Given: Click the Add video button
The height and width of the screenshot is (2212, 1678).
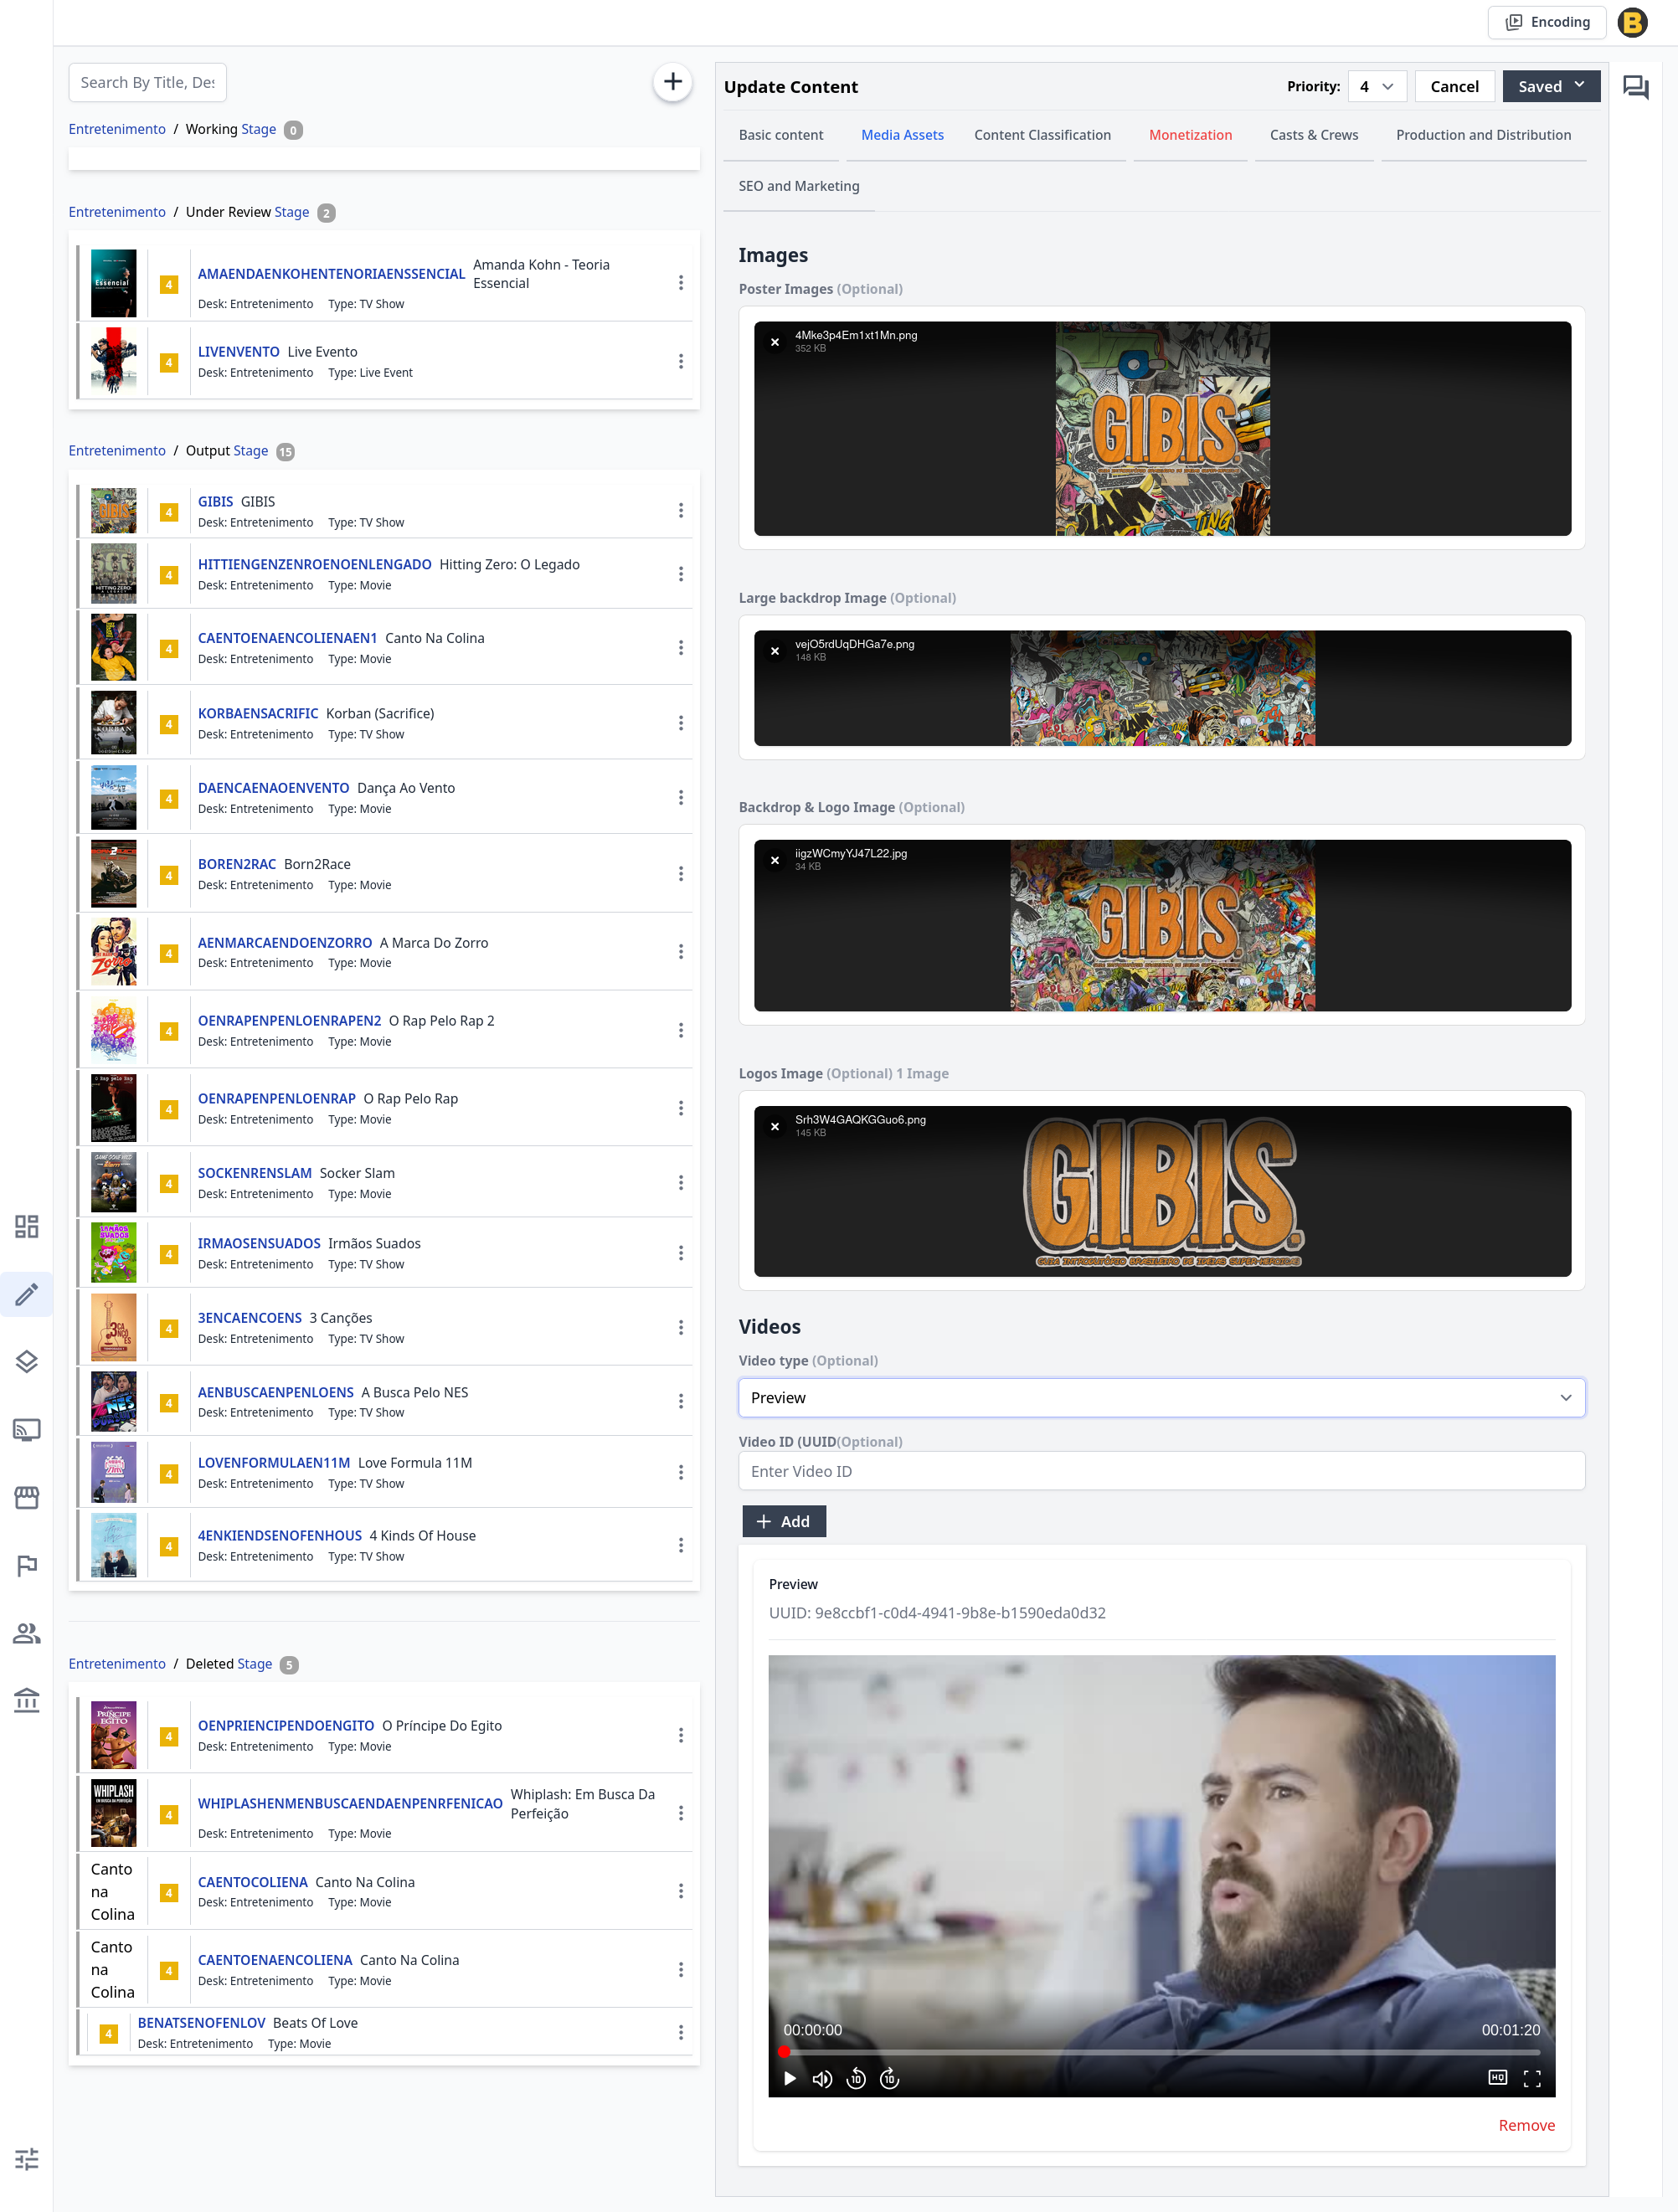Looking at the screenshot, I should [784, 1521].
